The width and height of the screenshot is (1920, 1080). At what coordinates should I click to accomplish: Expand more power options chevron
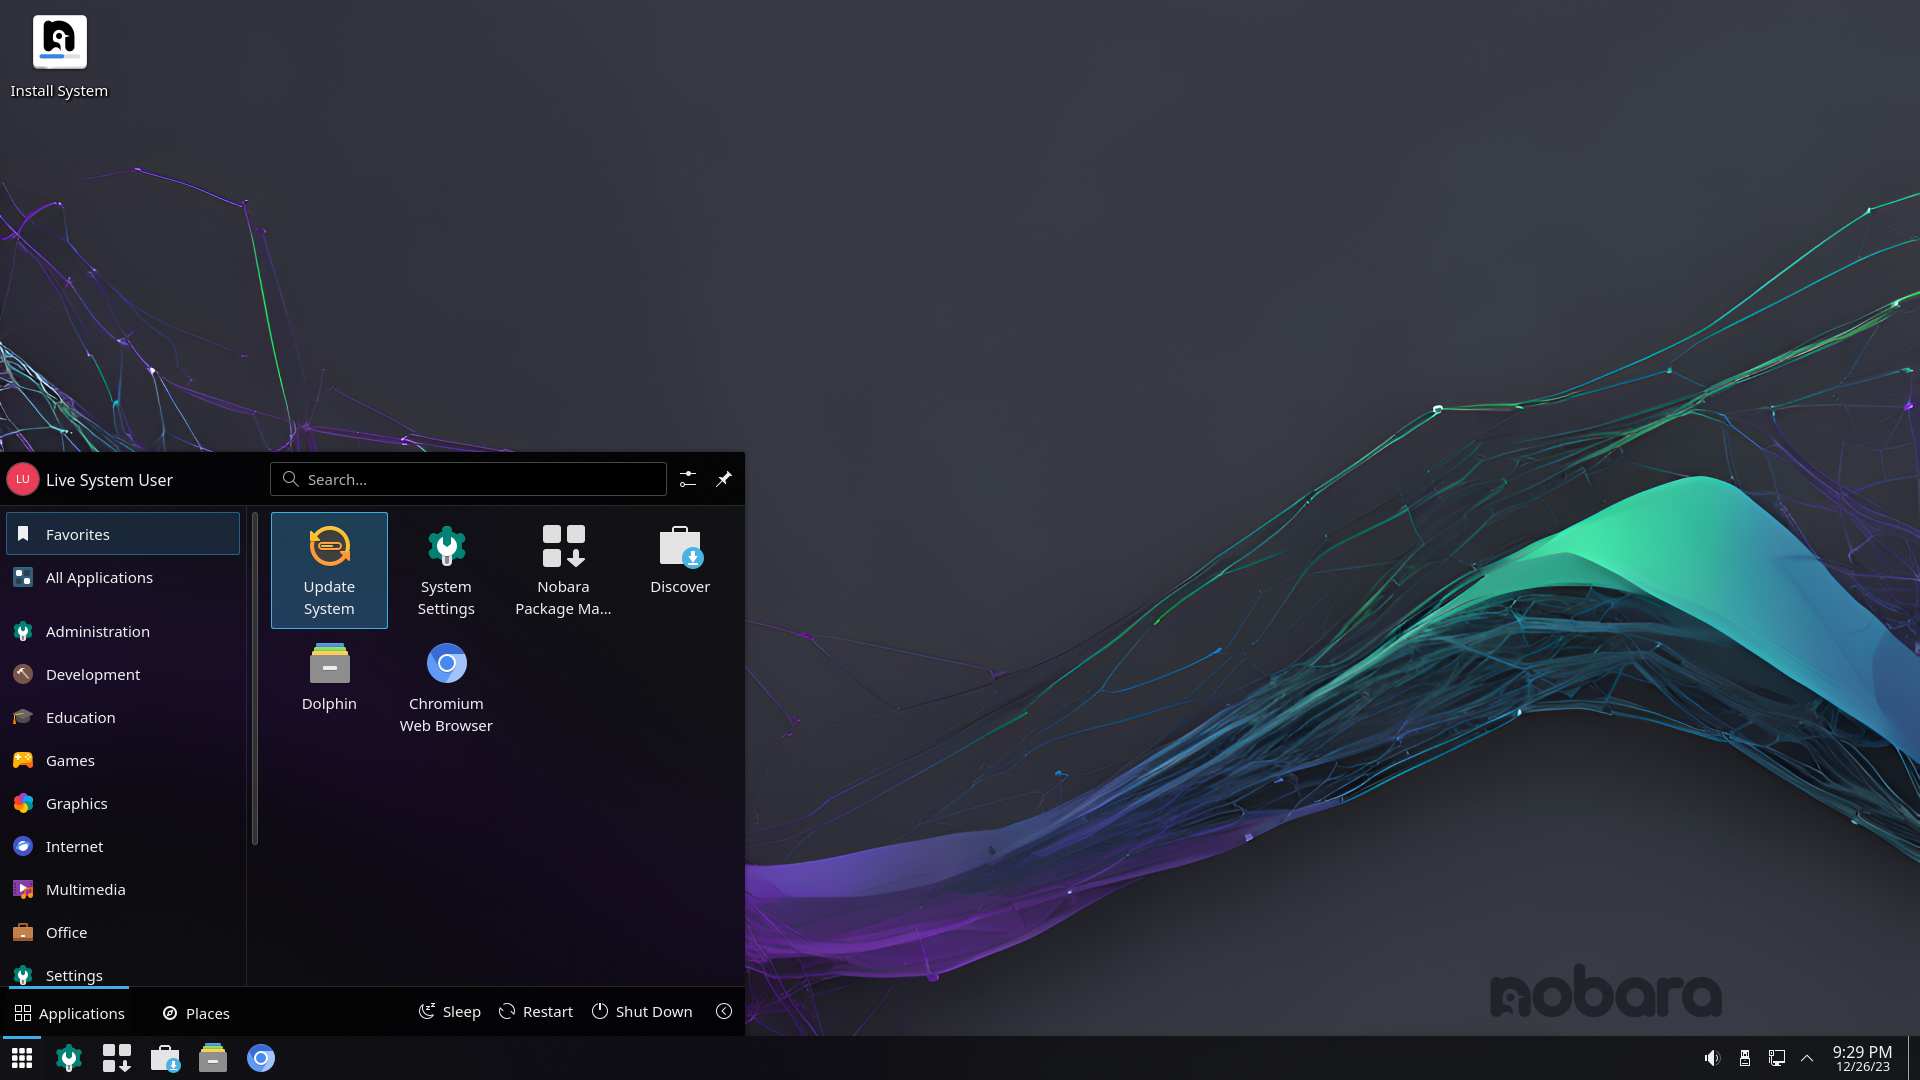[724, 1012]
